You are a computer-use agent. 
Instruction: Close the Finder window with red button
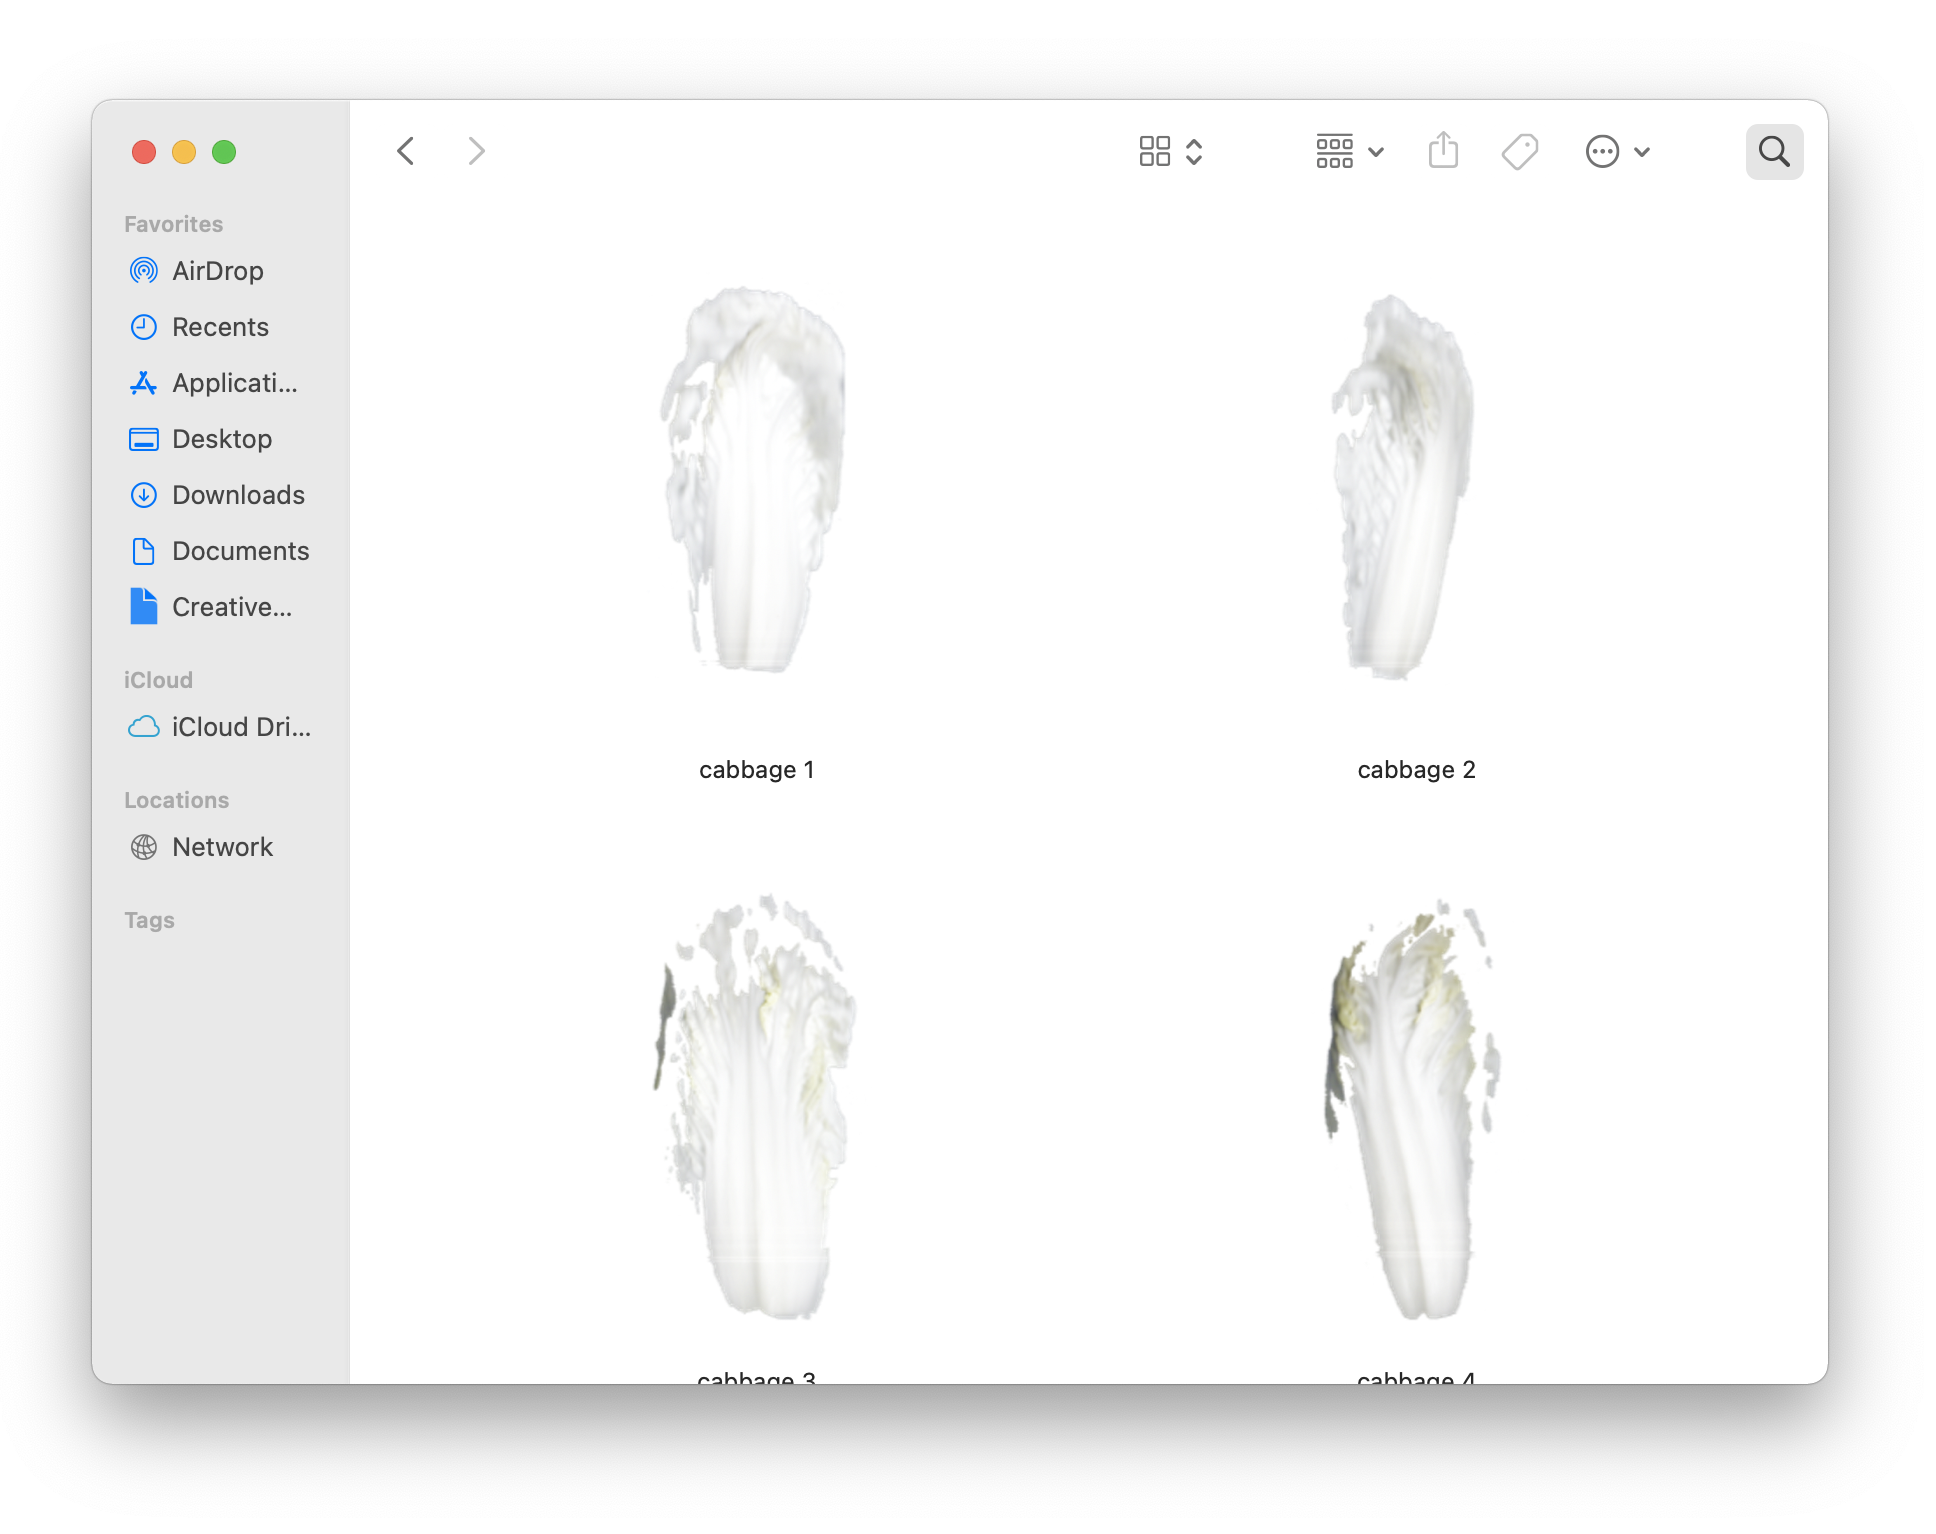click(144, 152)
